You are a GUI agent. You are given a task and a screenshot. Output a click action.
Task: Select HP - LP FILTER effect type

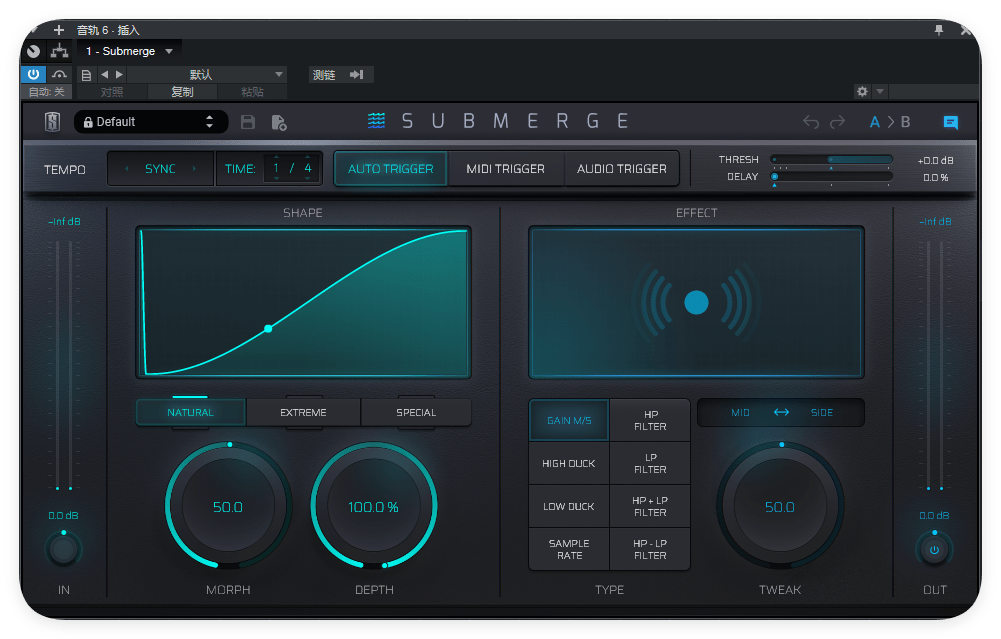[x=650, y=549]
